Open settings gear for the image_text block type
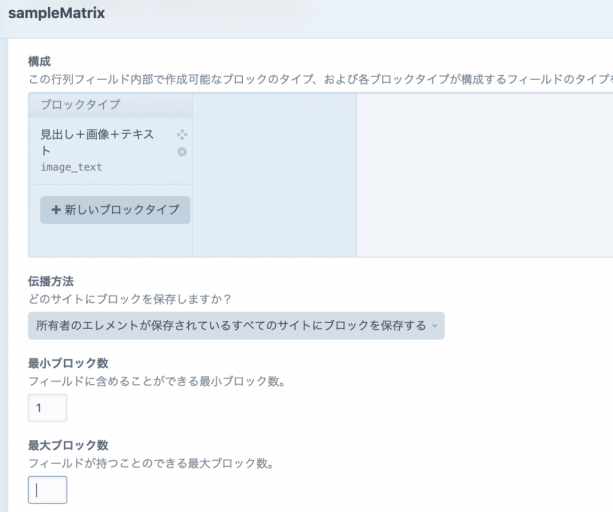Viewport: 613px width, 512px height. click(x=182, y=152)
